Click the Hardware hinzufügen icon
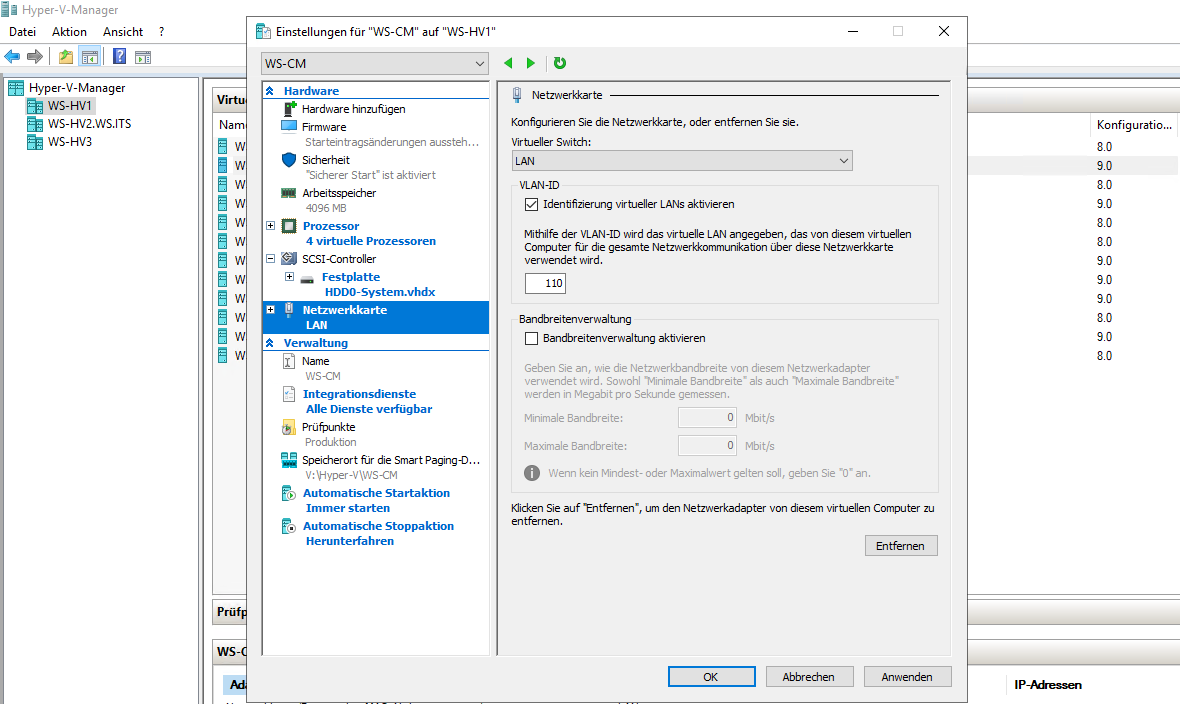The image size is (1180, 704). point(289,108)
